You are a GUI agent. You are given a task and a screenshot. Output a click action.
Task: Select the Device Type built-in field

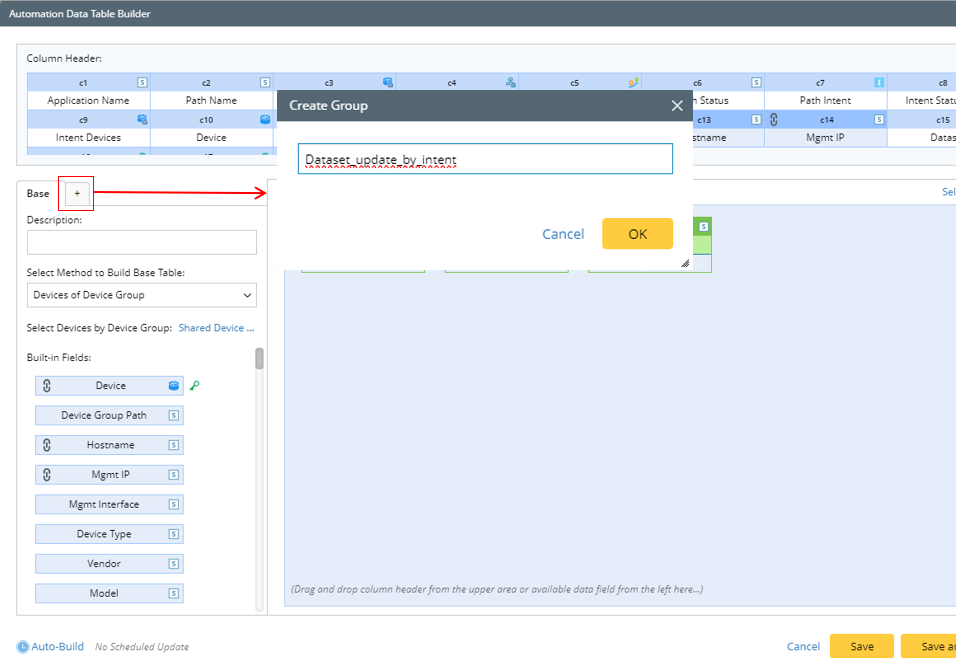(x=109, y=534)
